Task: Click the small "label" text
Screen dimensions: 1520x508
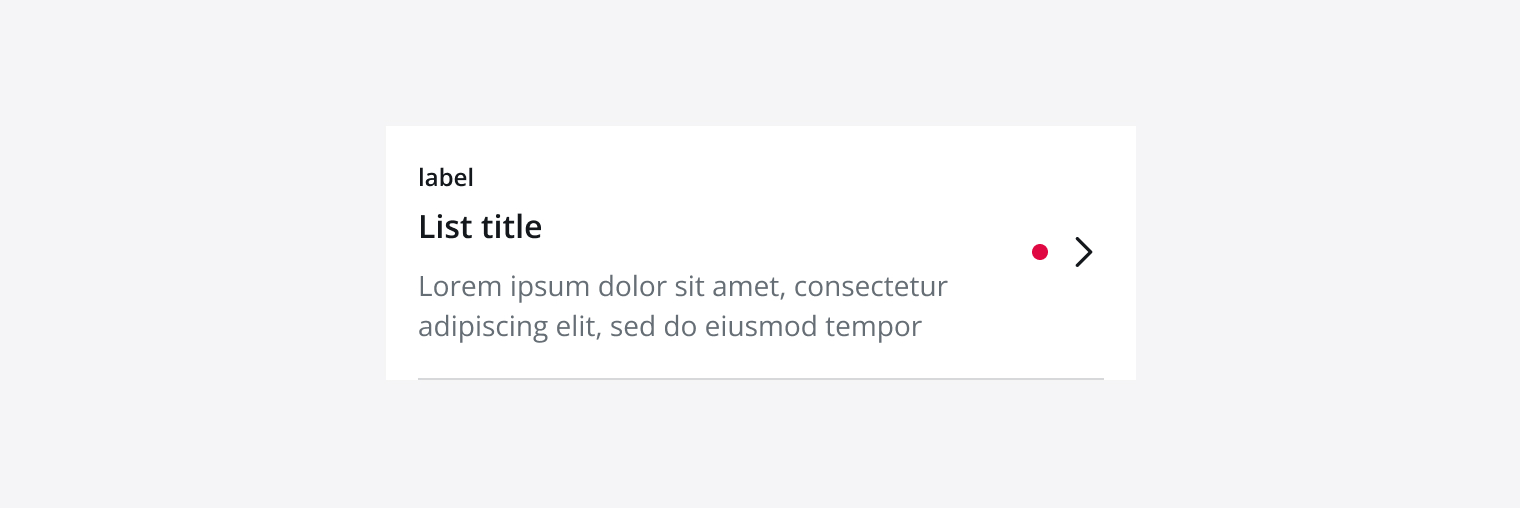Action: pos(446,178)
